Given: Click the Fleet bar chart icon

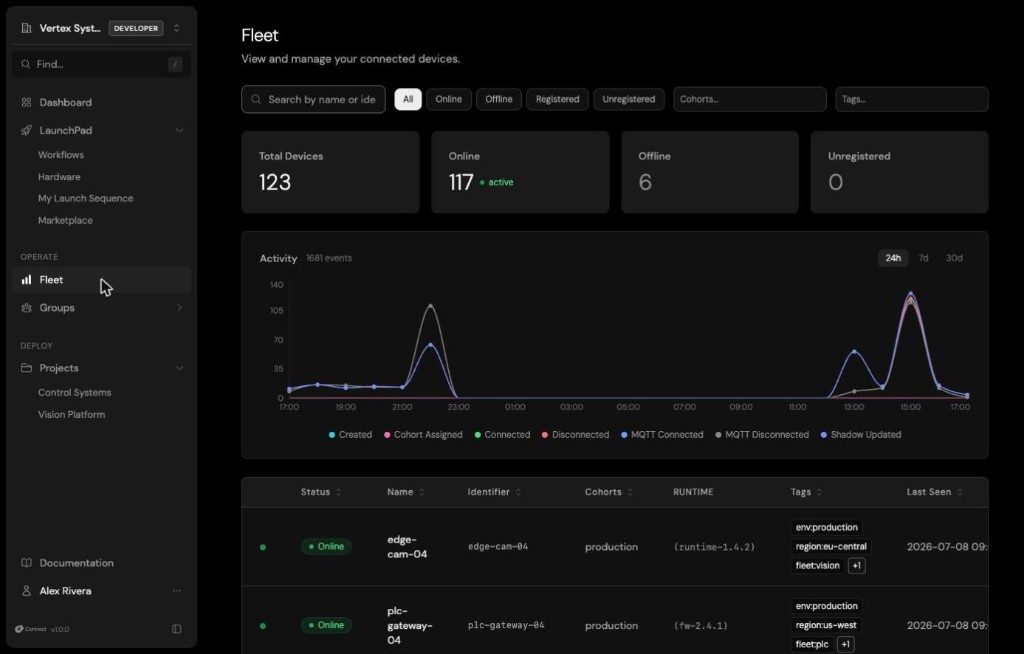Looking at the screenshot, I should (x=26, y=280).
